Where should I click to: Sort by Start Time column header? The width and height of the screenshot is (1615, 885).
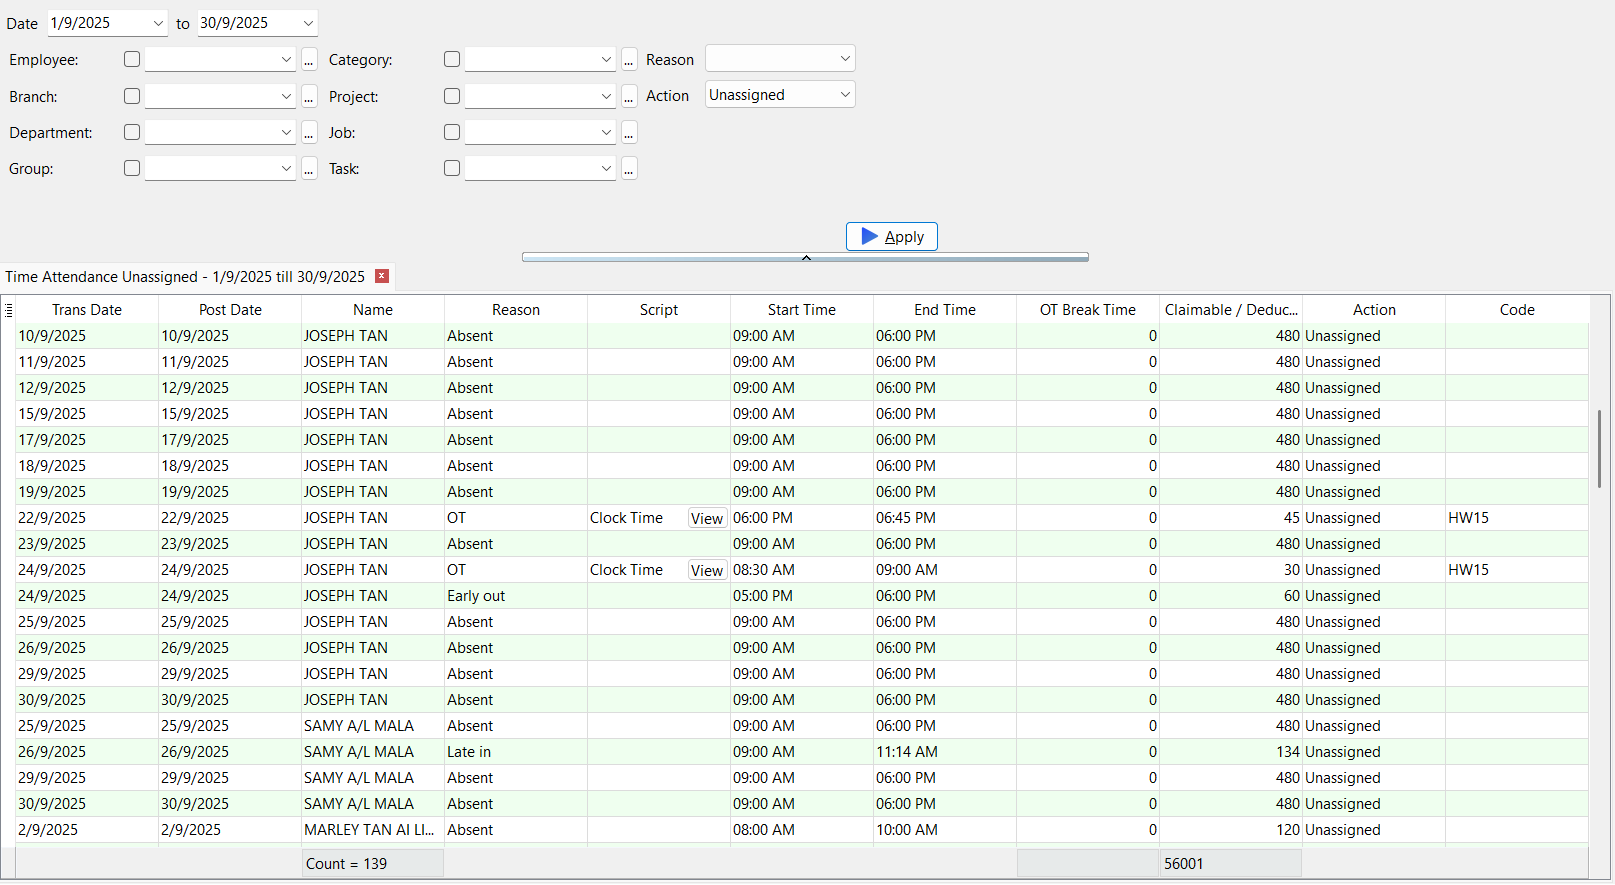click(x=802, y=310)
